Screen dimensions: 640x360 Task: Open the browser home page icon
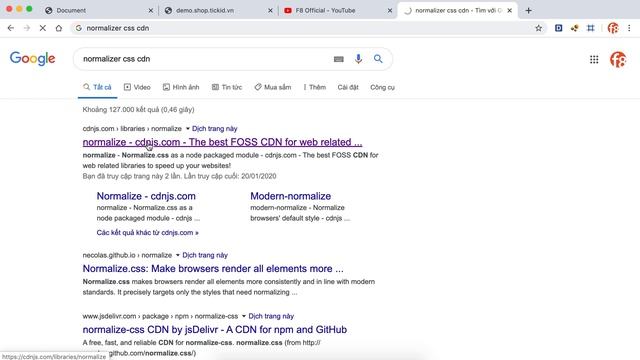pos(59,28)
